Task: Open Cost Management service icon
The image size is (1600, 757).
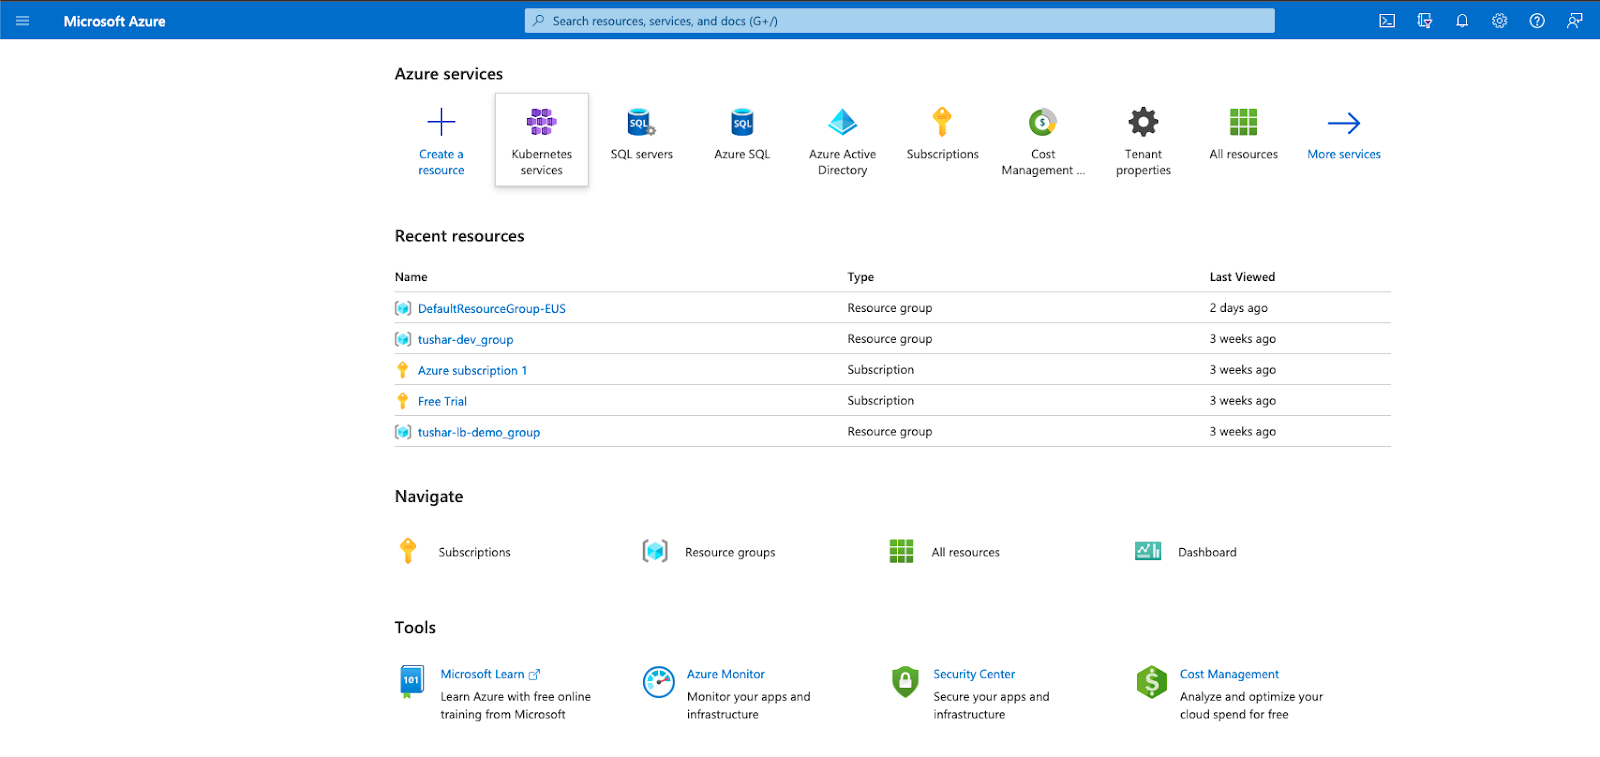Action: tap(1043, 122)
